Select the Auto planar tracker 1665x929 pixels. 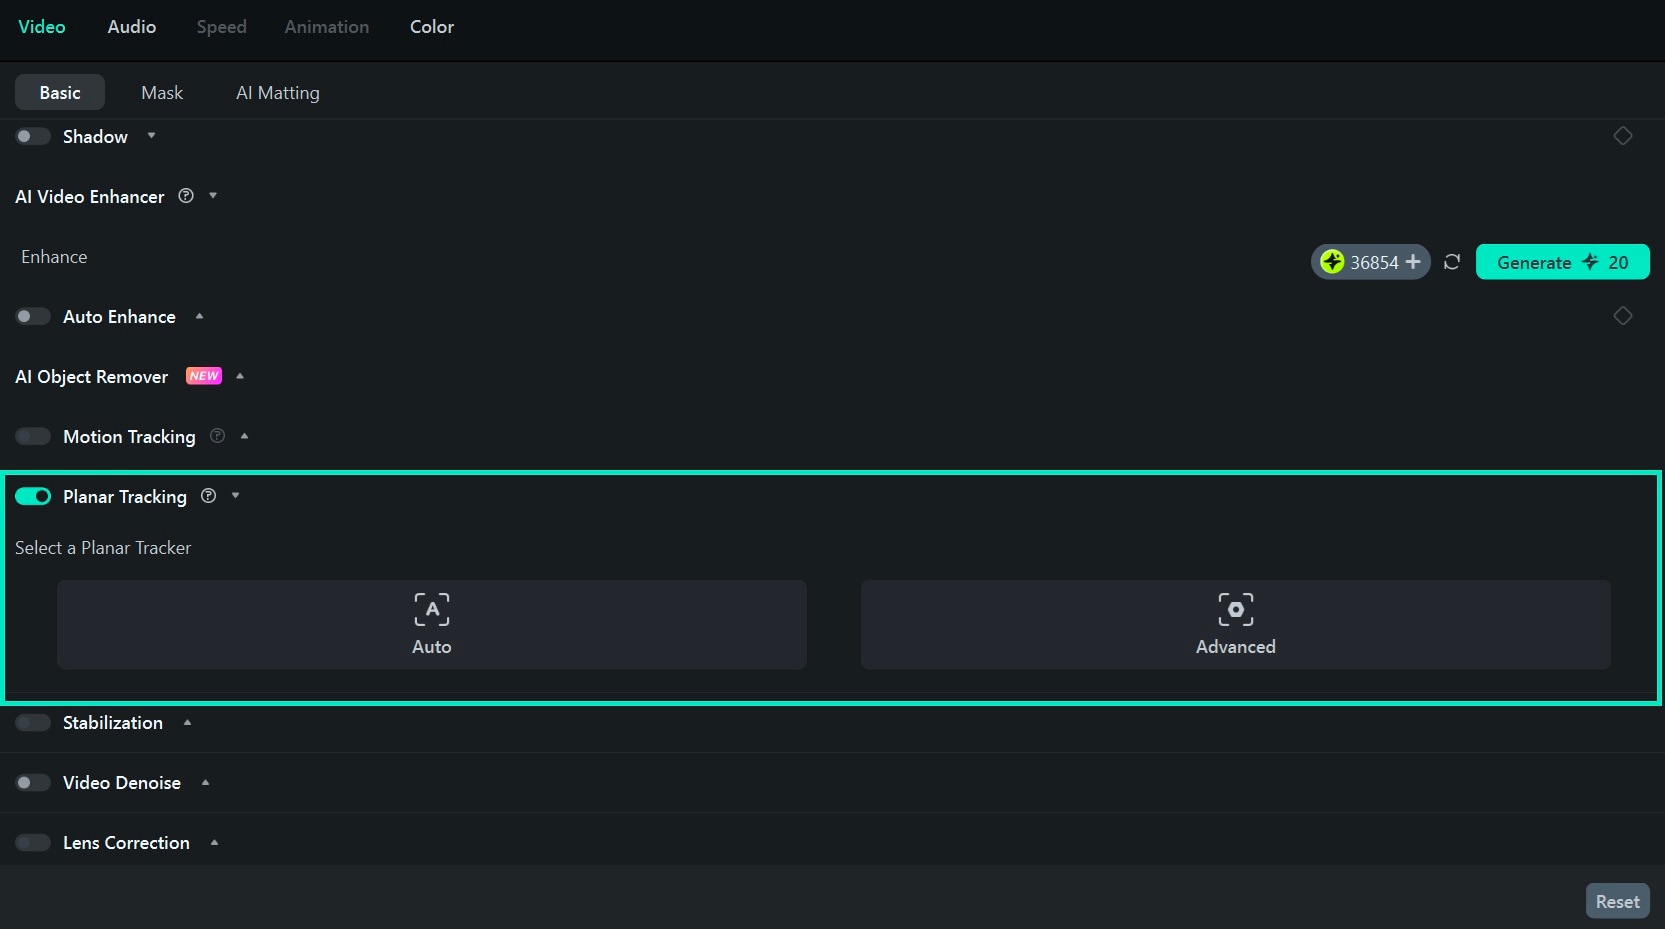tap(432, 624)
